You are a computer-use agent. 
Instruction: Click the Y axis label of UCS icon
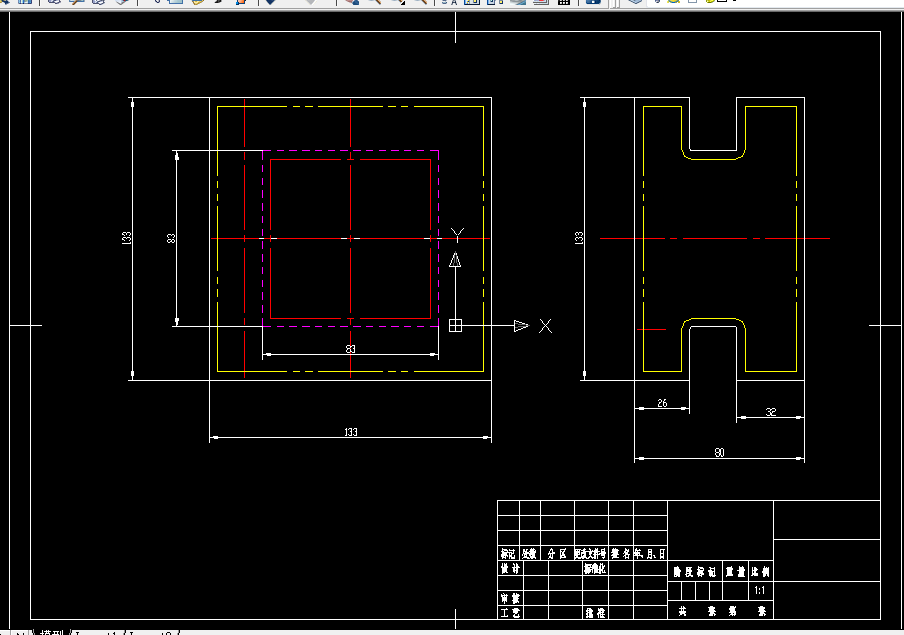coord(457,235)
